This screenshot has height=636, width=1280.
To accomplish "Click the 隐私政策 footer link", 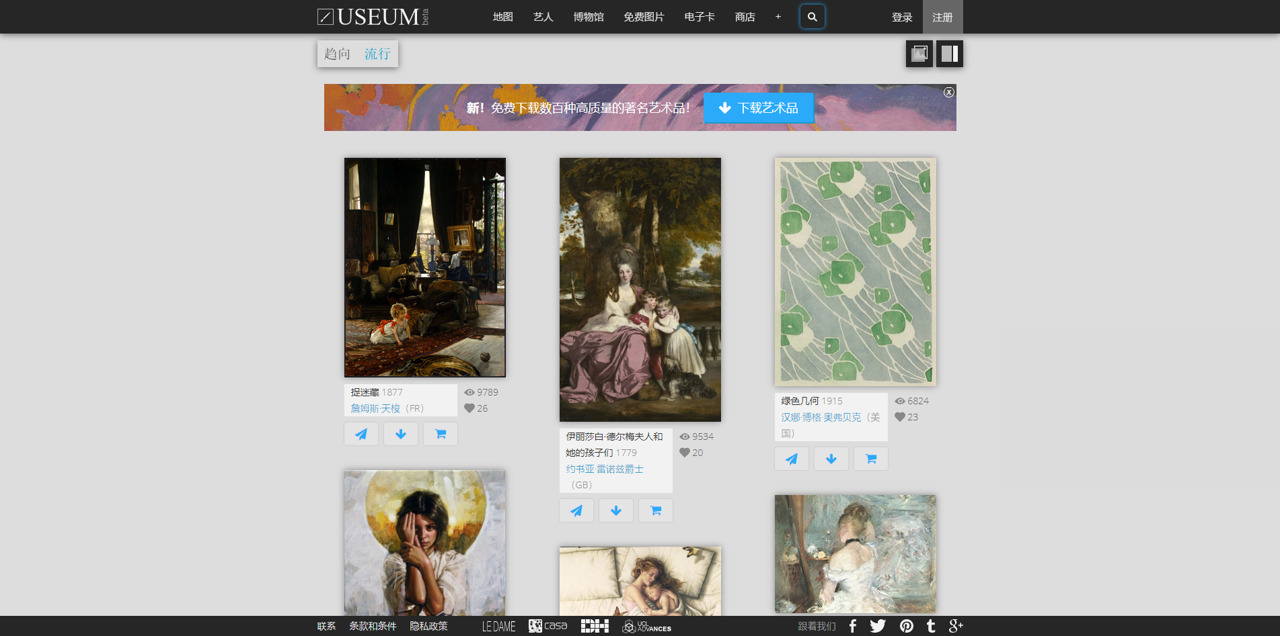I will coord(429,626).
